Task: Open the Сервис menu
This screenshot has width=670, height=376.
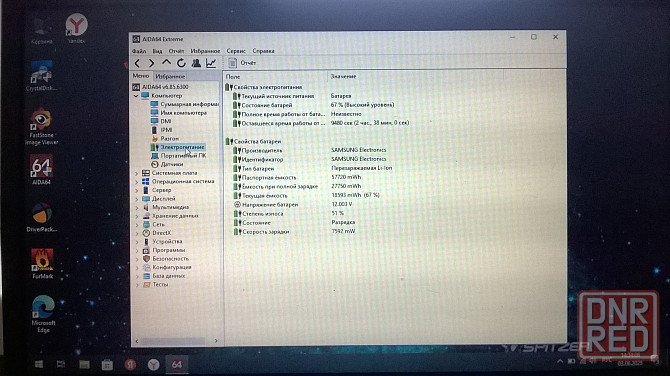Action: tap(236, 51)
